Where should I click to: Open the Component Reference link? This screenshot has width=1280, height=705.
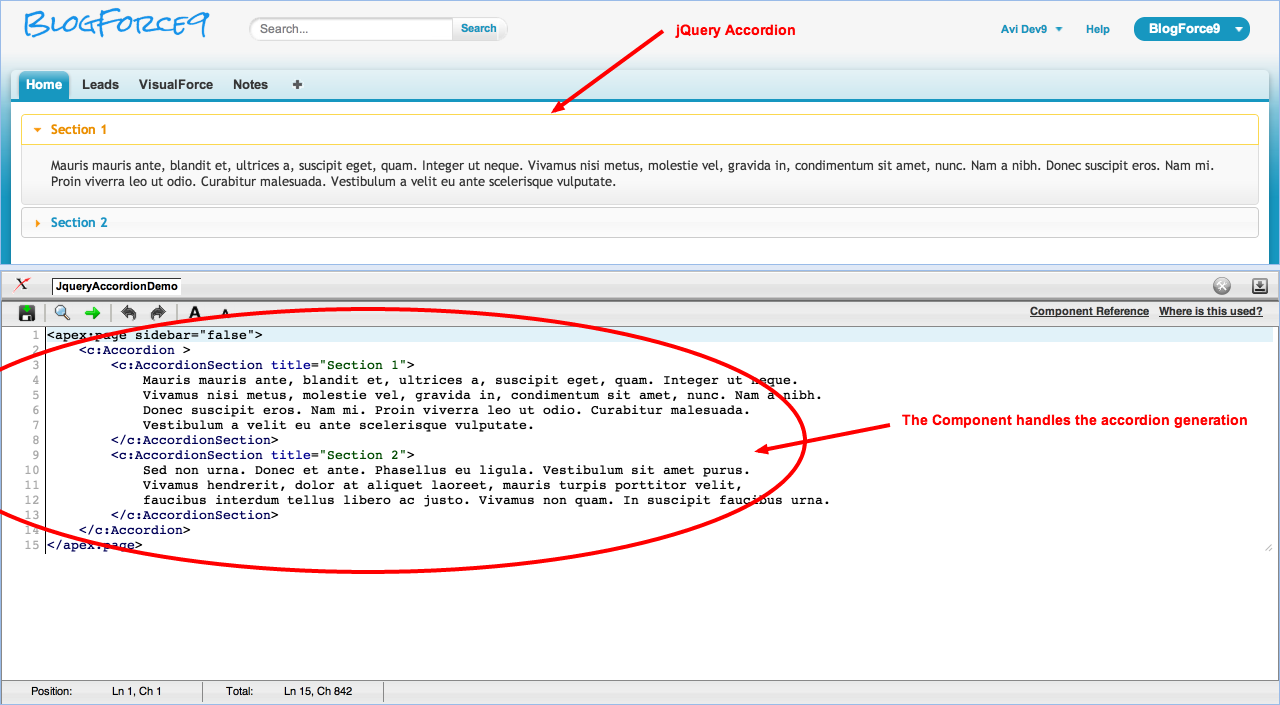point(1089,311)
